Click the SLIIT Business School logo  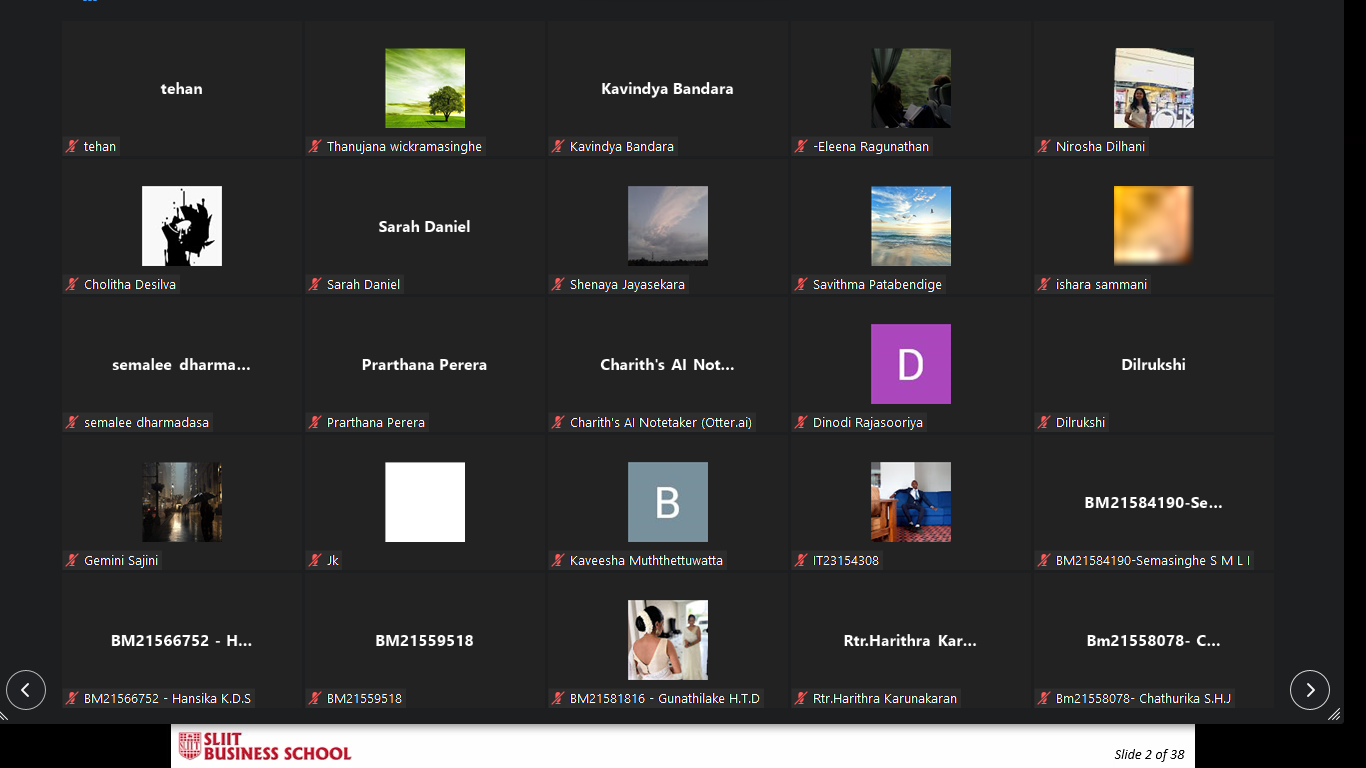tap(265, 746)
